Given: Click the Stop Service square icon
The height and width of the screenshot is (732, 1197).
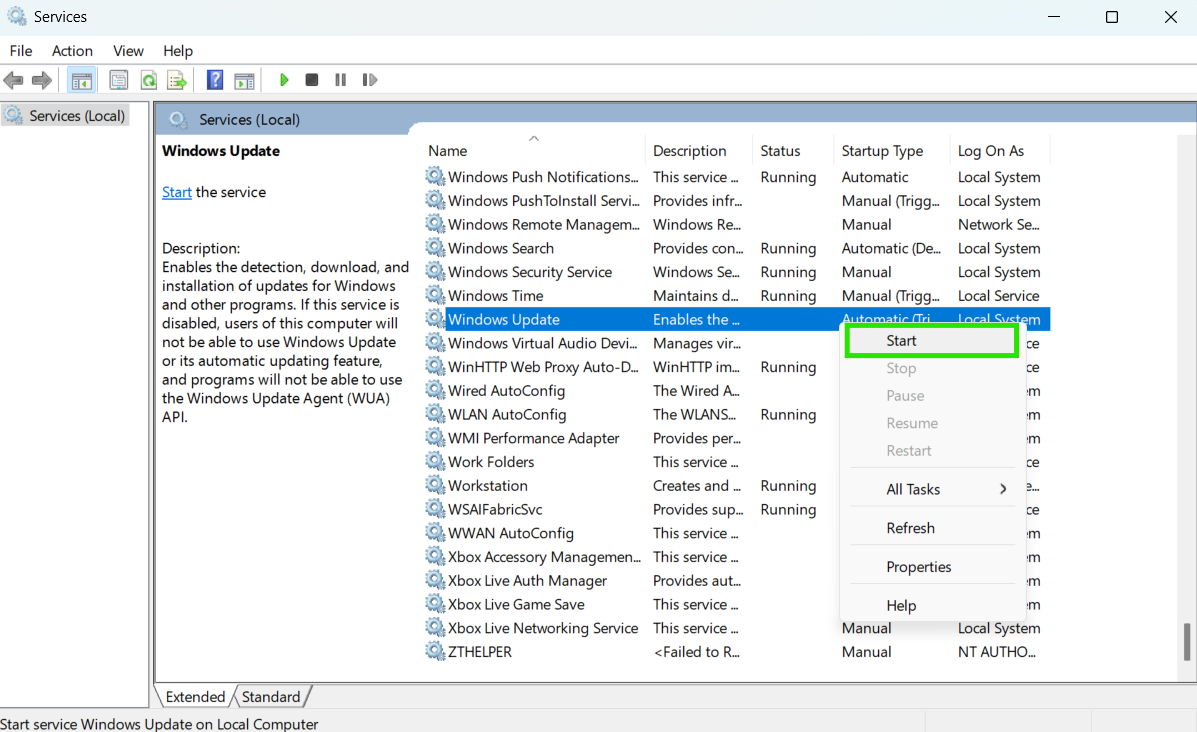Looking at the screenshot, I should (311, 79).
